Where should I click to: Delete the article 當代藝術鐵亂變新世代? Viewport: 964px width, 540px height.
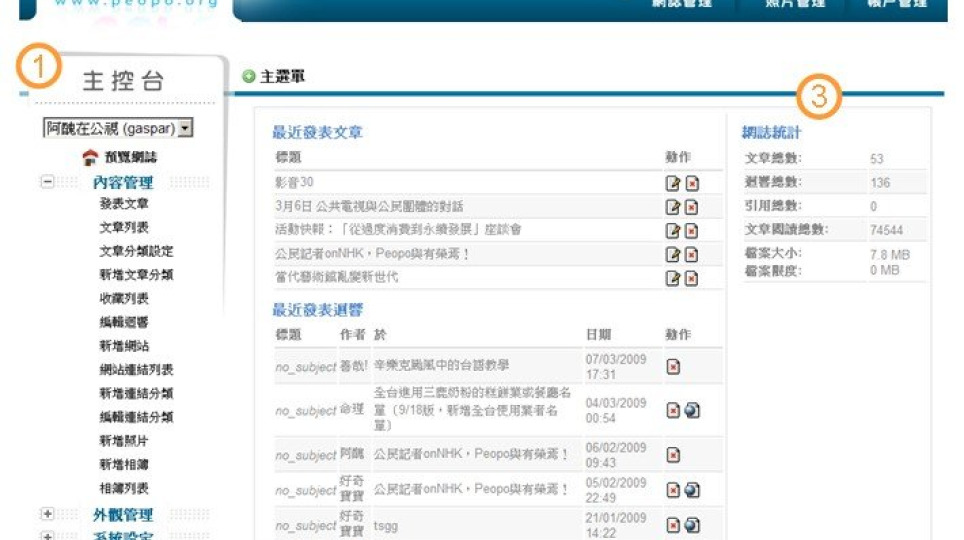pos(691,278)
